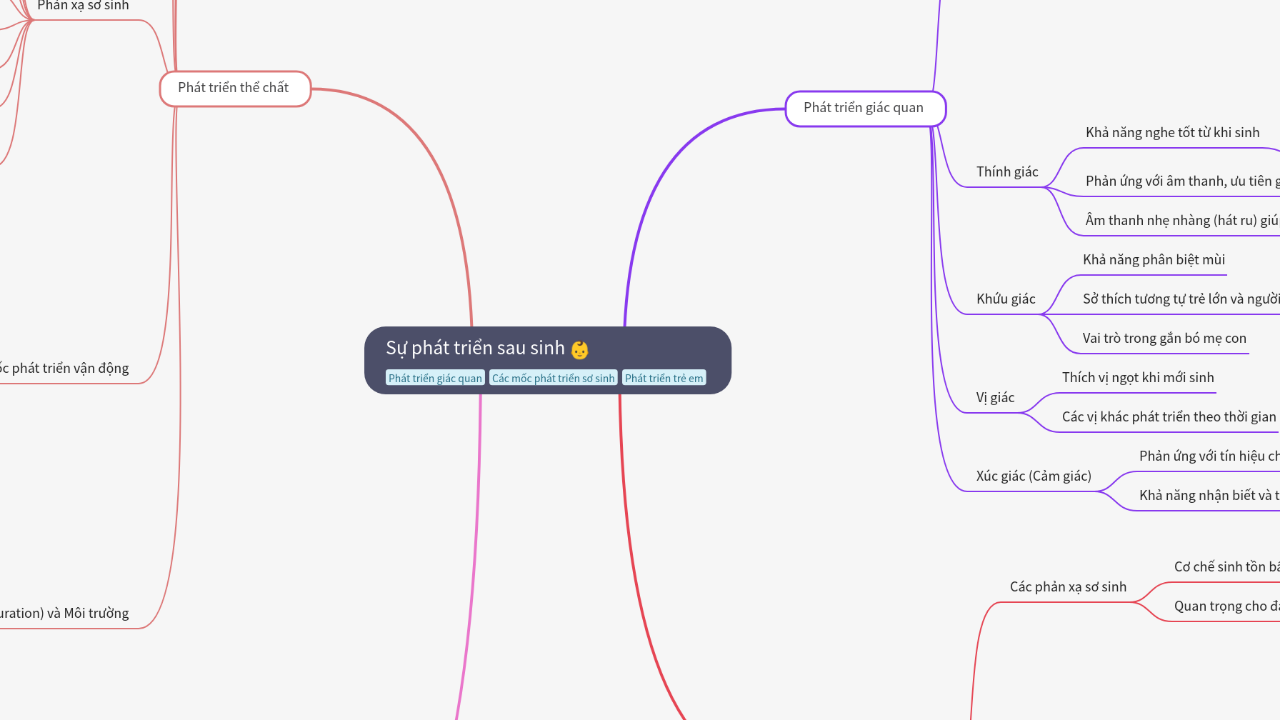Image resolution: width=1280 pixels, height=720 pixels.
Task: Select the node ending in 'và Môi trường'
Action: [x=66, y=613]
